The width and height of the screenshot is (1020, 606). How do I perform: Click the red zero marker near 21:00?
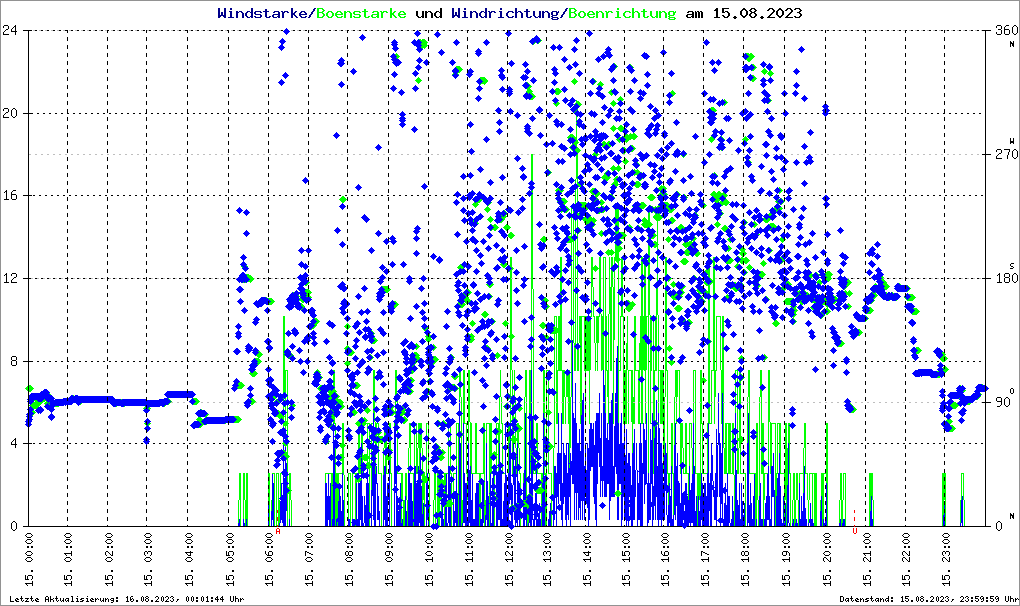coord(855,530)
